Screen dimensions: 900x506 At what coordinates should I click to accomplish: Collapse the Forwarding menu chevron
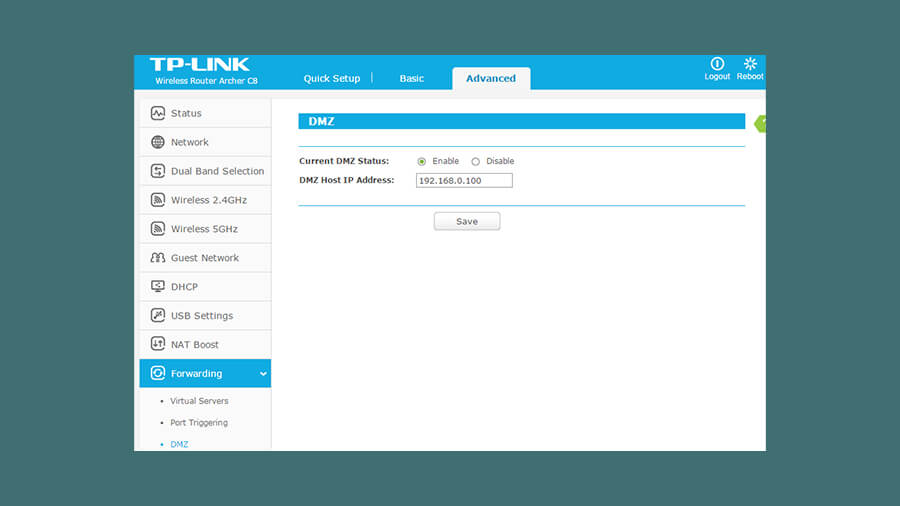pyautogui.click(x=263, y=373)
